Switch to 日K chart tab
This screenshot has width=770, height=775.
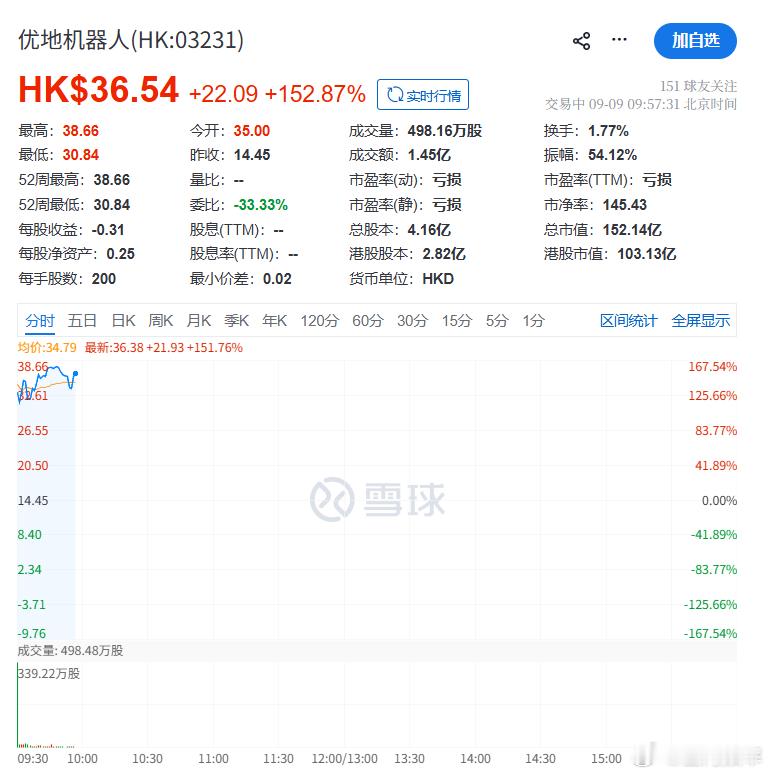pyautogui.click(x=123, y=321)
